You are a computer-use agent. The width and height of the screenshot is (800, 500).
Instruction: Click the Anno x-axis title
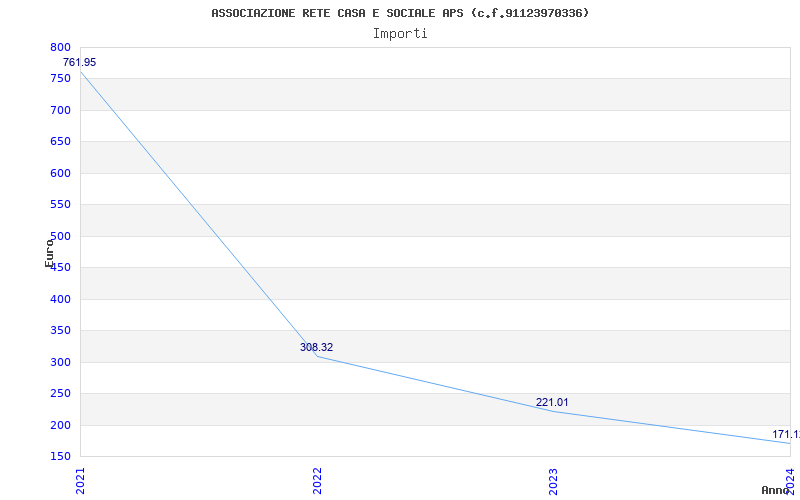click(776, 490)
